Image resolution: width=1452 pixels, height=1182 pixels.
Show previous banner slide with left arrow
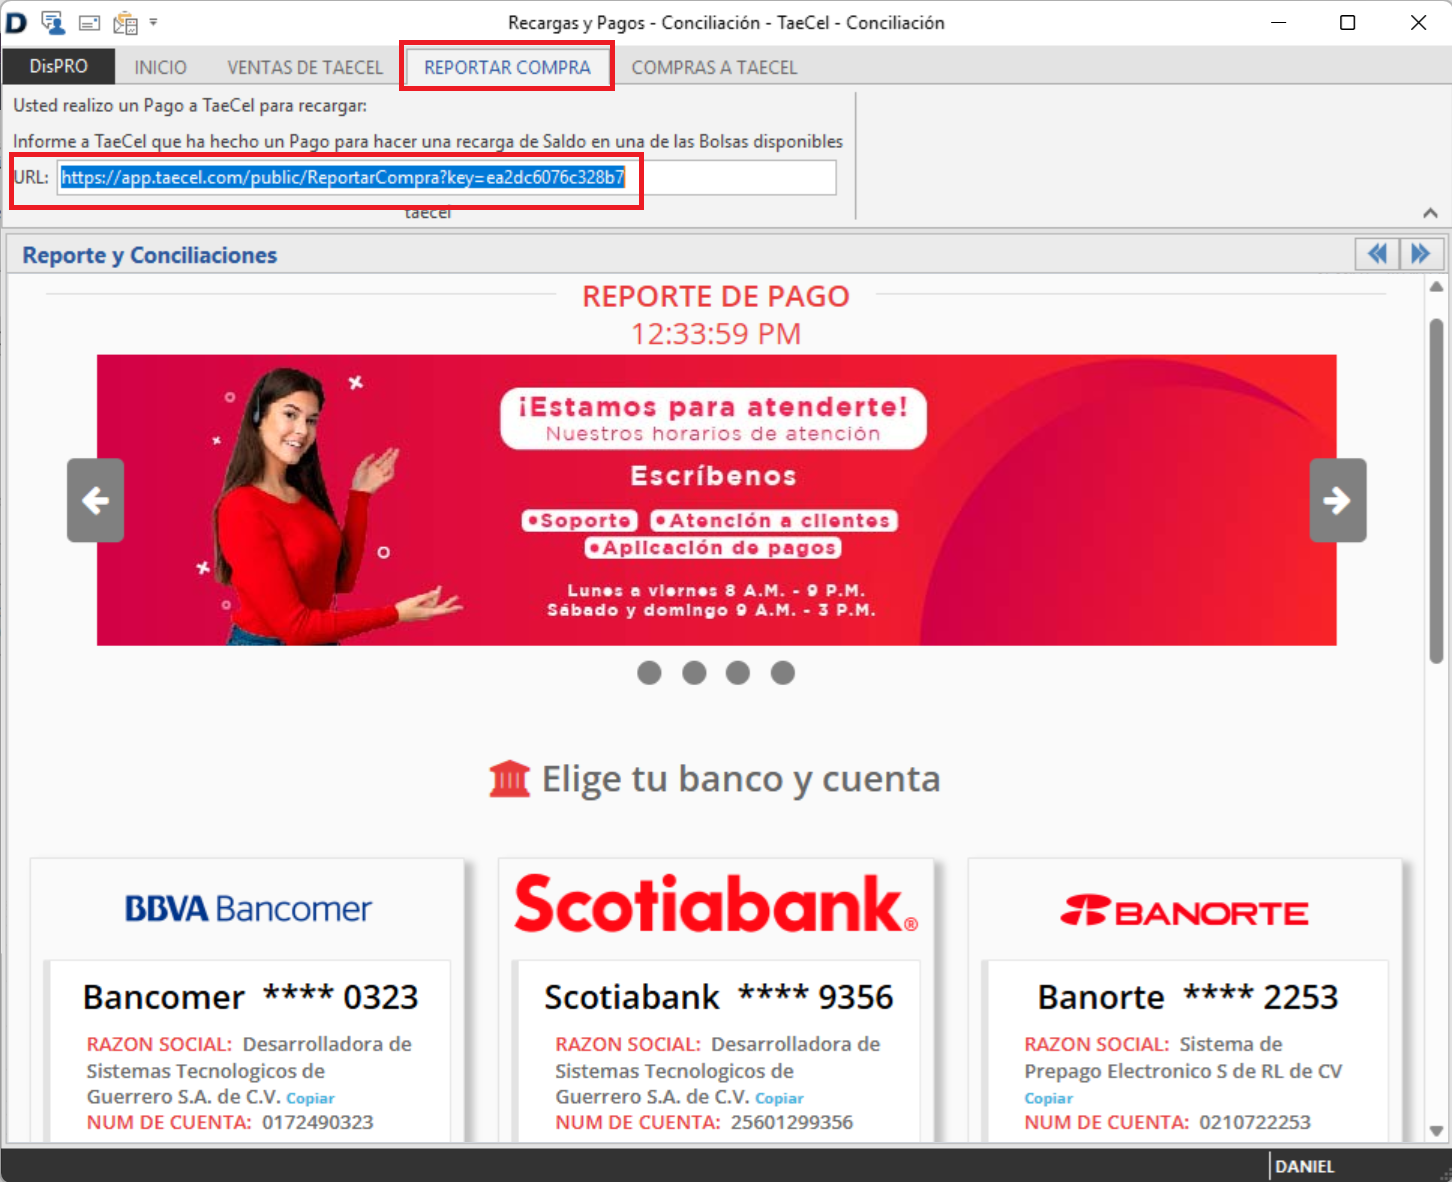96,500
